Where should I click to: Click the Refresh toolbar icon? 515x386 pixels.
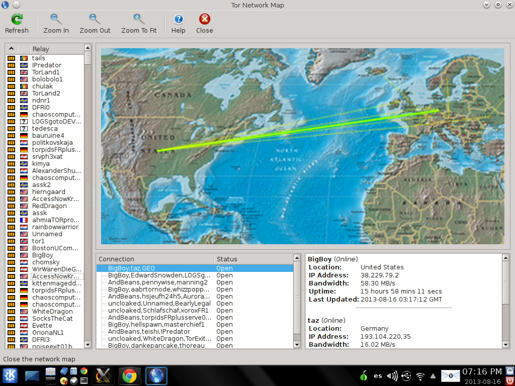(x=17, y=19)
